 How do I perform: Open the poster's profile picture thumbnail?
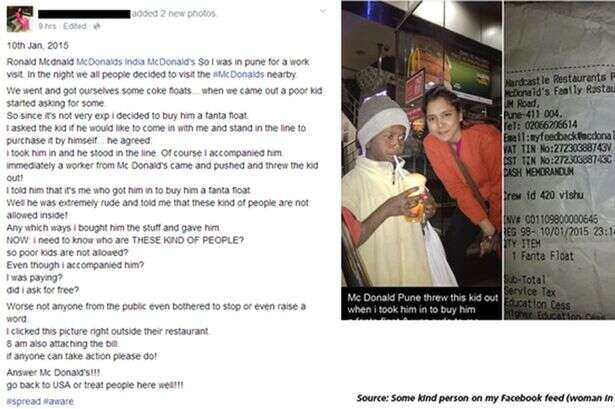(20, 19)
